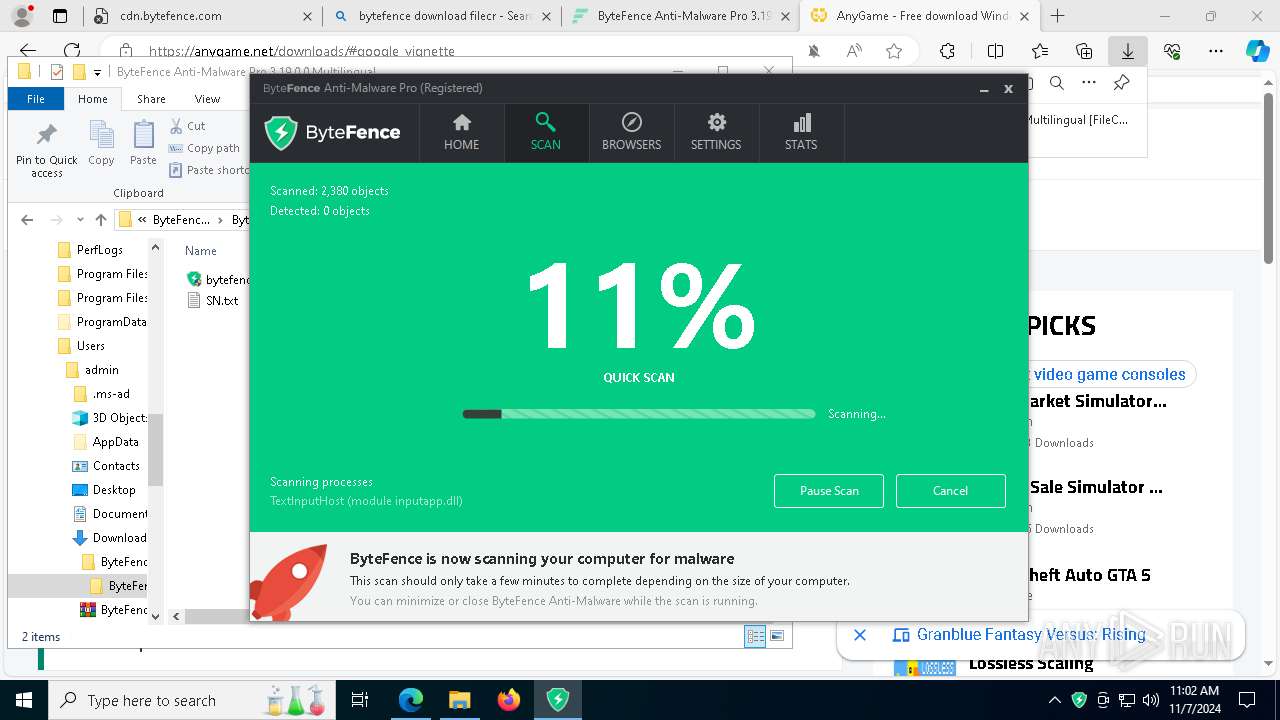This screenshot has height=720, width=1280.
Task: Click Name column header in Explorer
Action: [201, 251]
